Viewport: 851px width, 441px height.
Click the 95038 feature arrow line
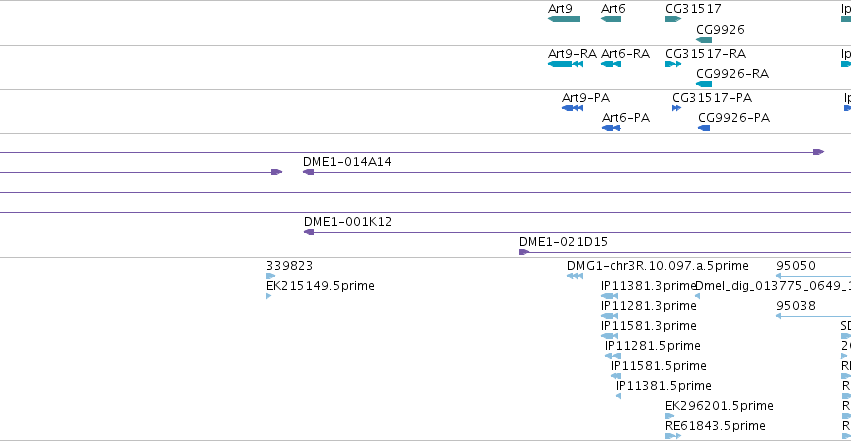pos(814,316)
